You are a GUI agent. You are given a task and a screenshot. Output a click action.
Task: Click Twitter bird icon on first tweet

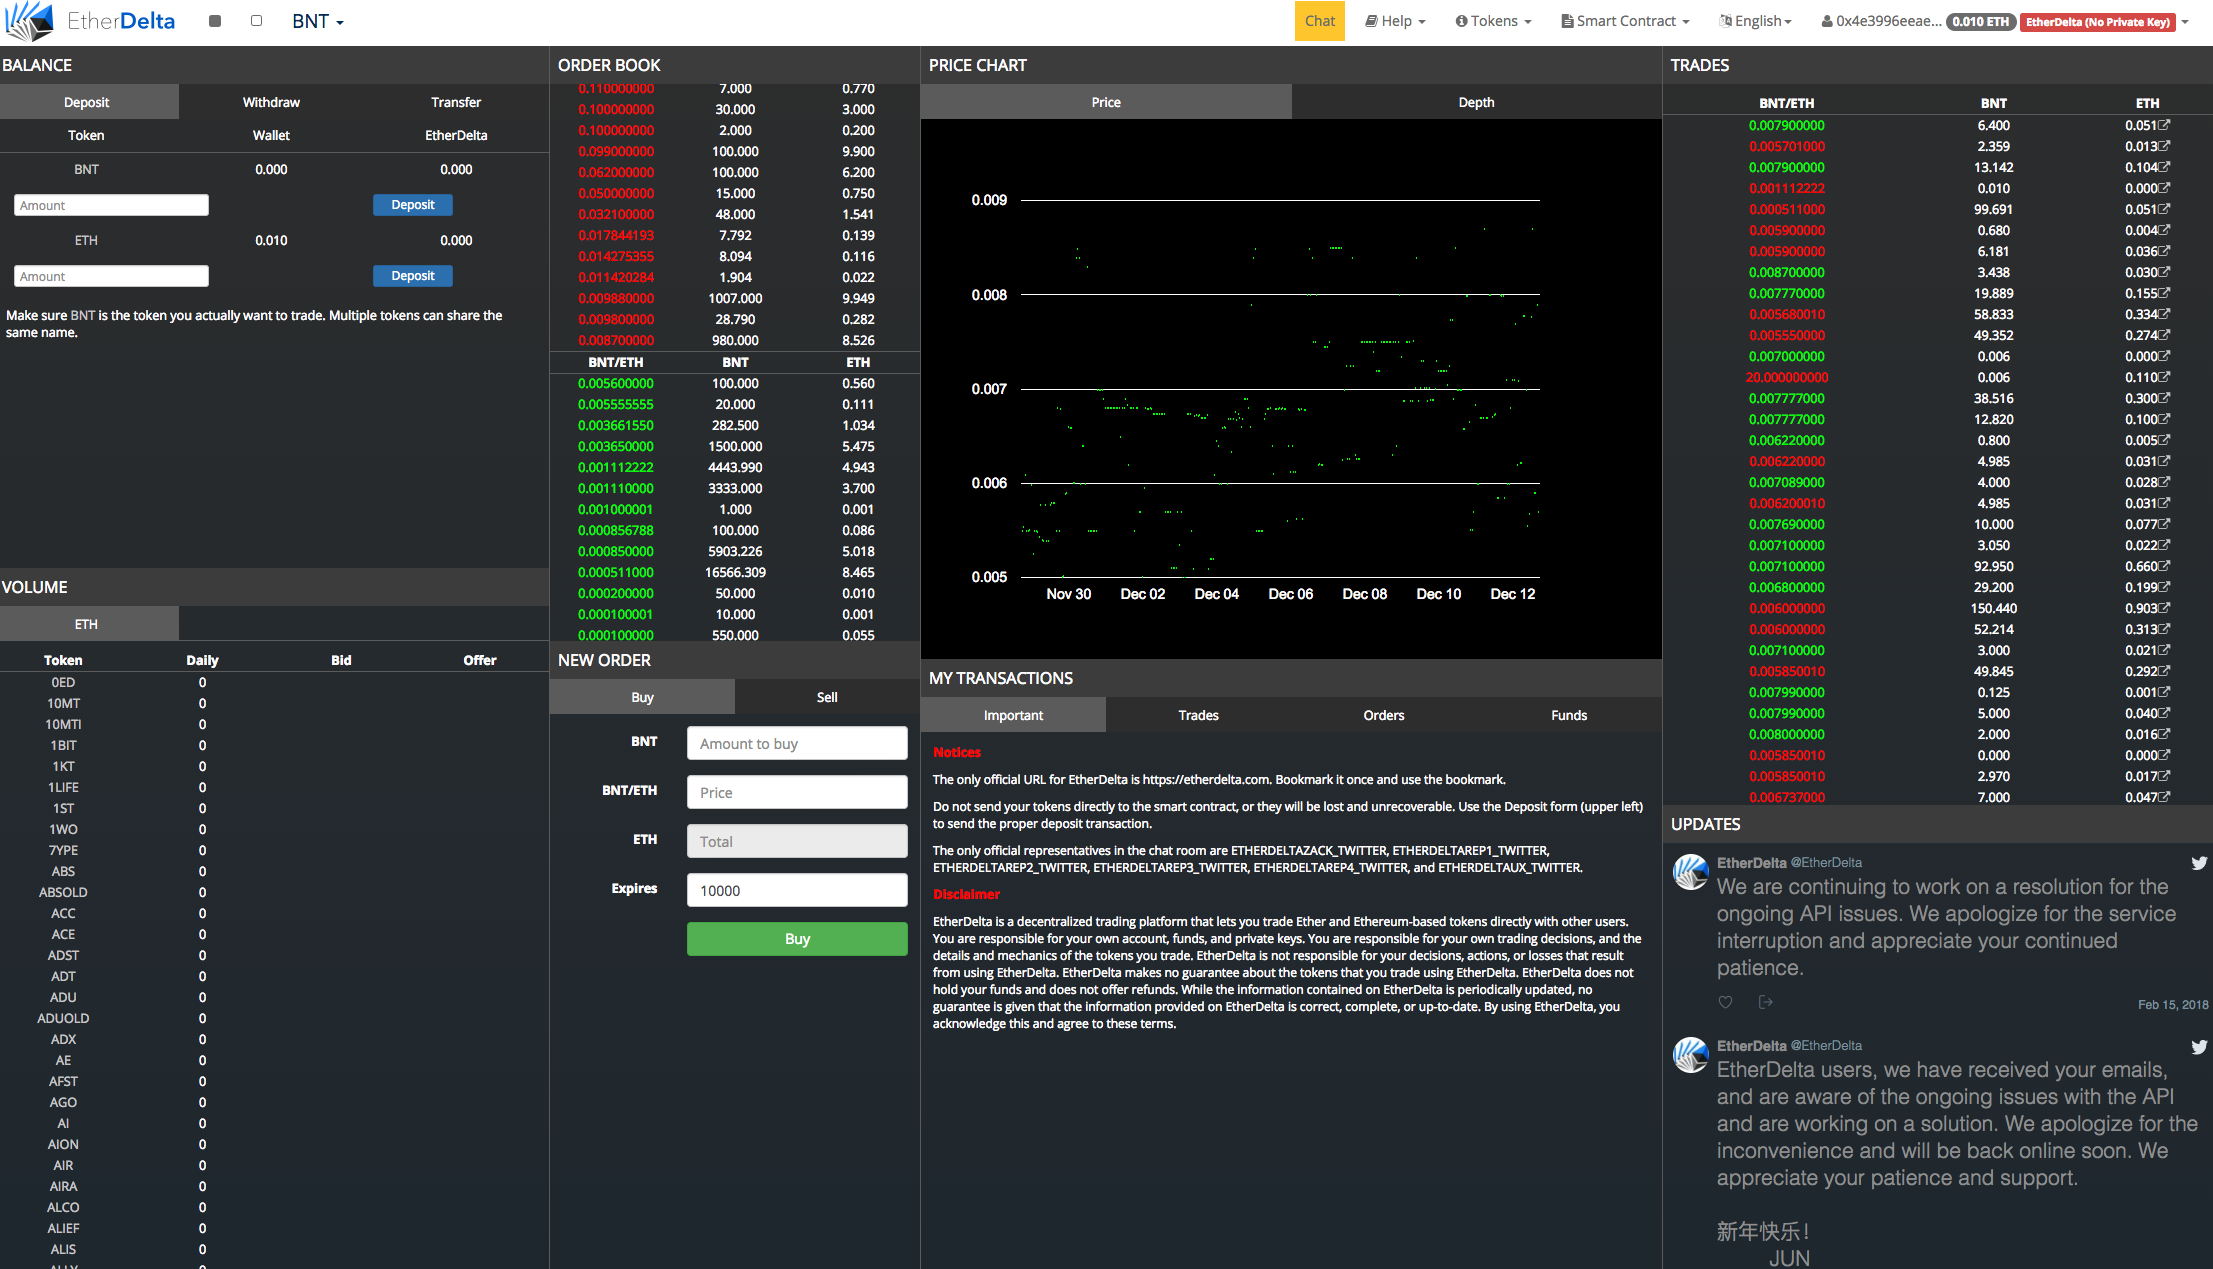click(x=2199, y=863)
